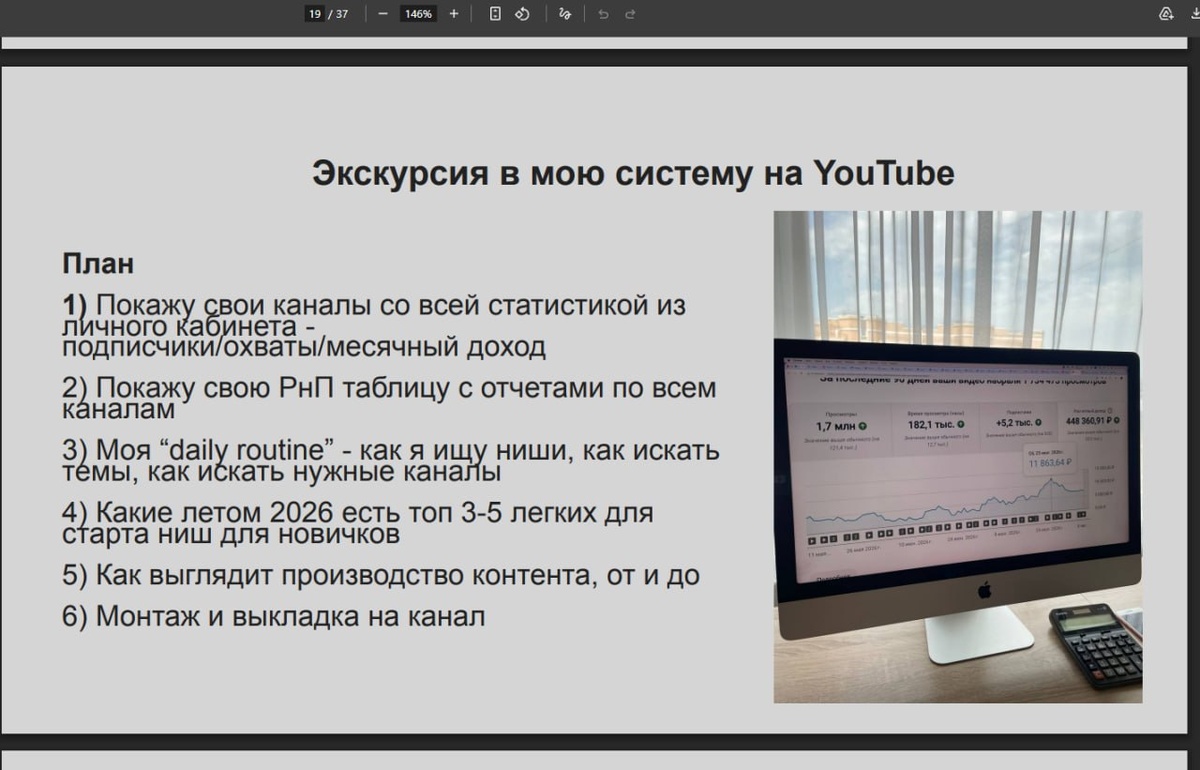1200x770 pixels.
Task: Click the total page count '/ 37'
Action: [x=338, y=14]
